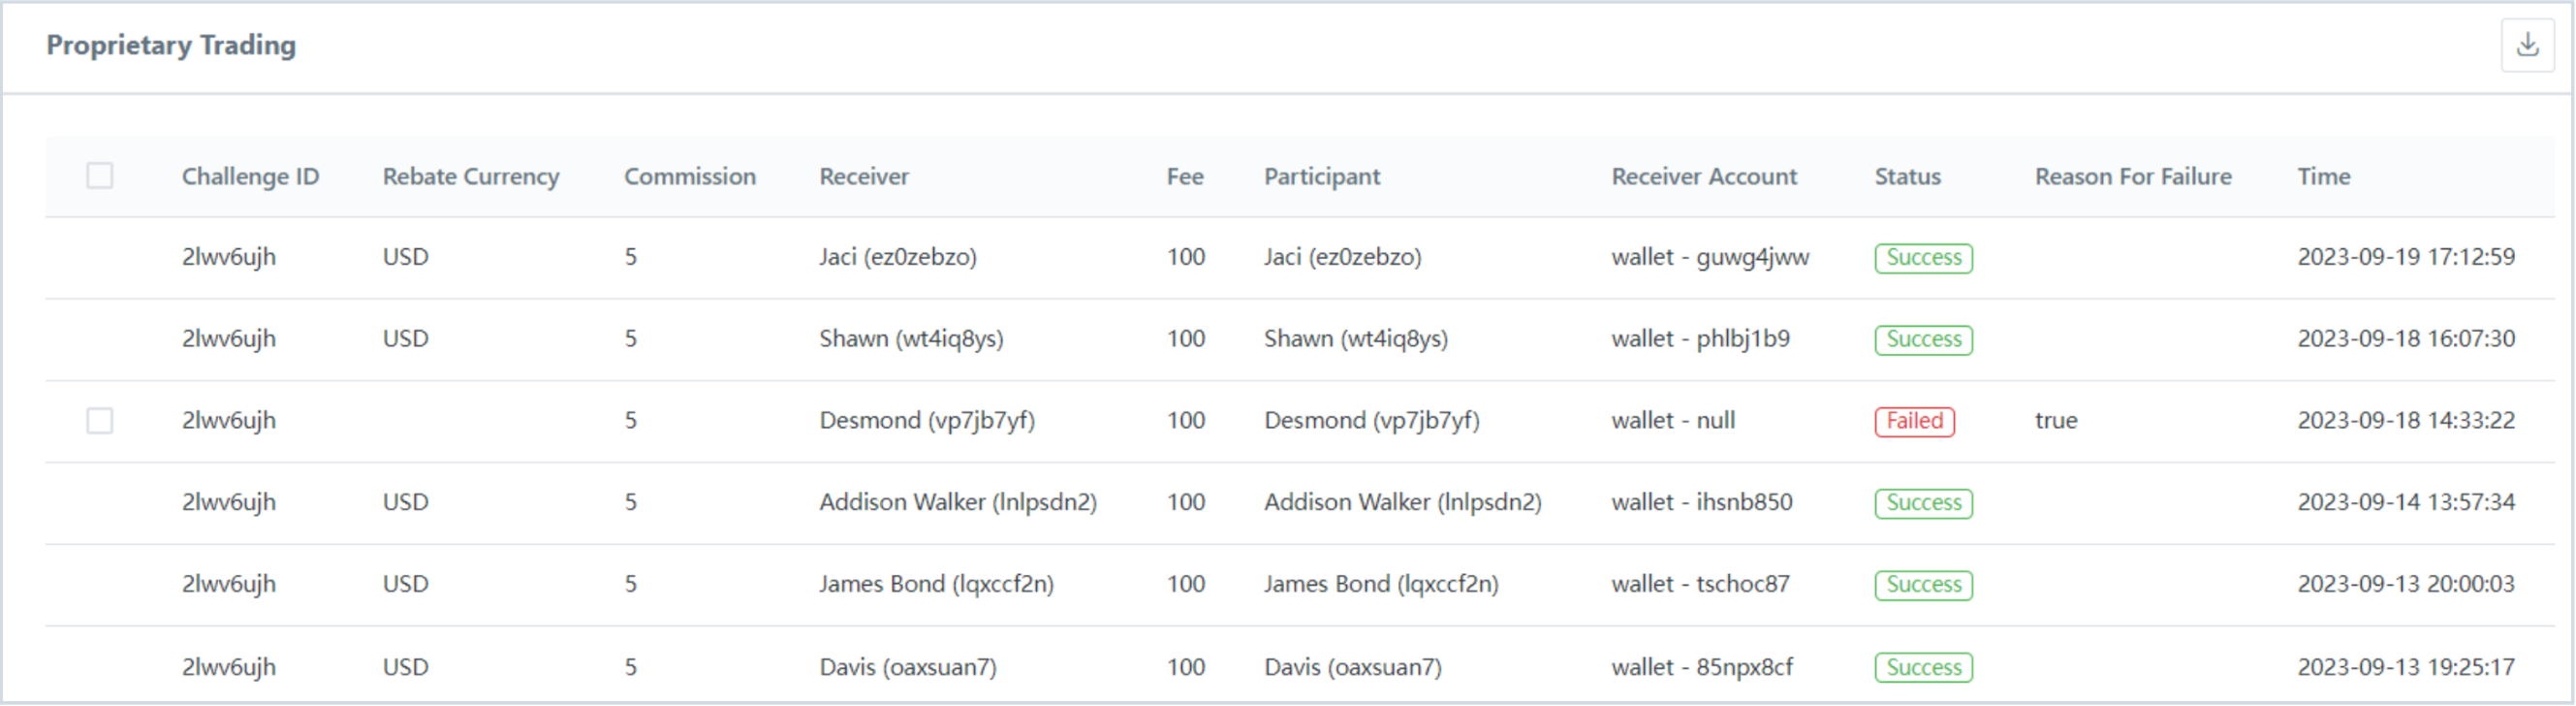
Task: Click Success badge in Shawn row
Action: (x=1923, y=340)
